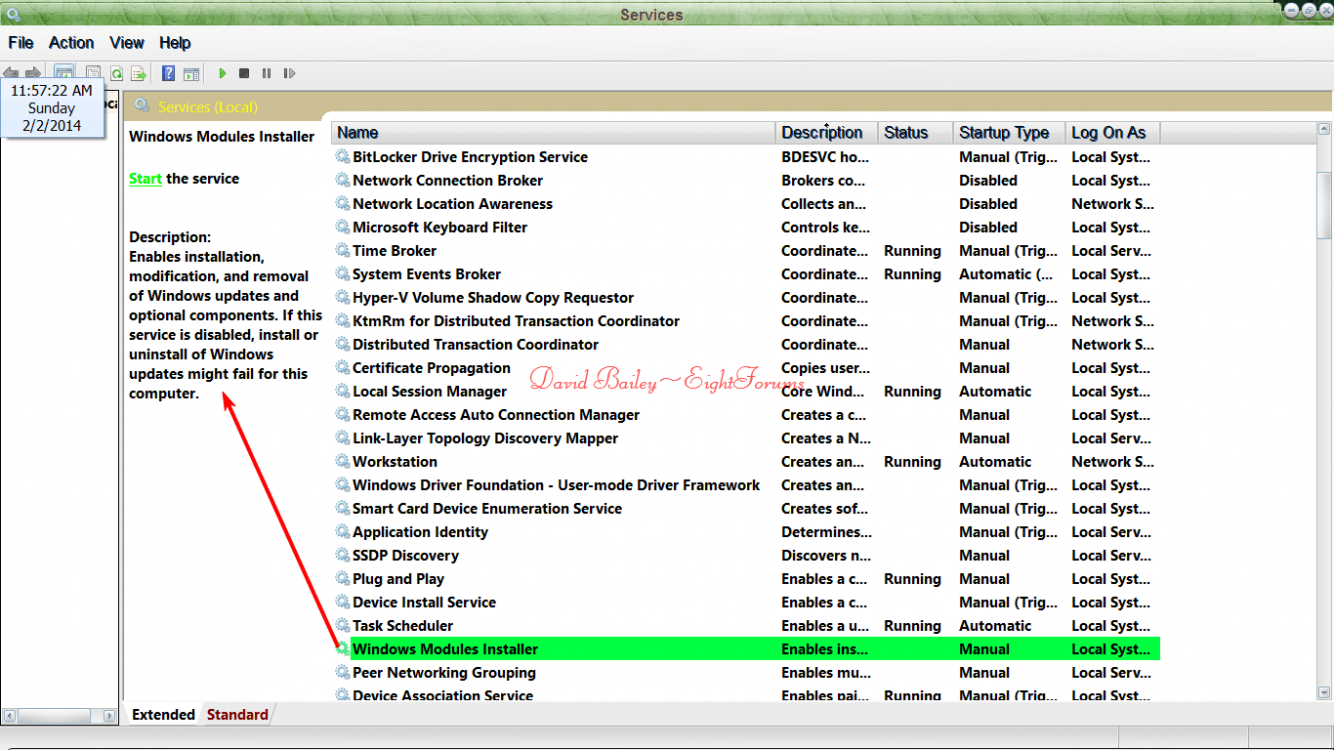Image resolution: width=1334 pixels, height=750 pixels.
Task: Click the Services window title-bar magnifier icon
Action: coord(13,14)
